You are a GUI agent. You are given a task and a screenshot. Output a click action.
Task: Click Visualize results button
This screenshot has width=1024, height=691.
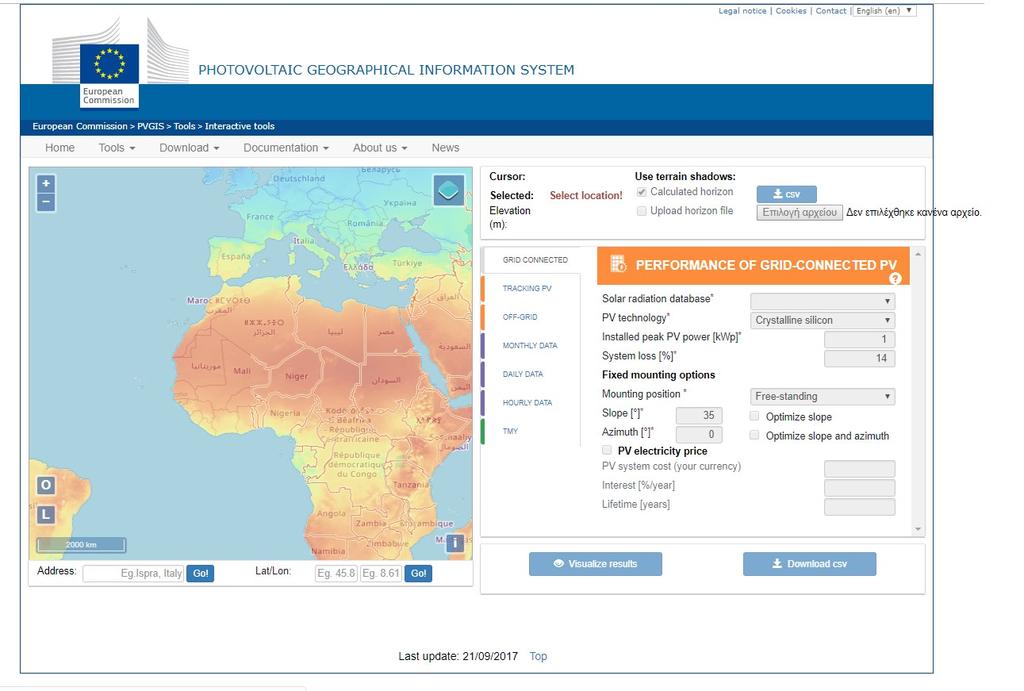(595, 564)
